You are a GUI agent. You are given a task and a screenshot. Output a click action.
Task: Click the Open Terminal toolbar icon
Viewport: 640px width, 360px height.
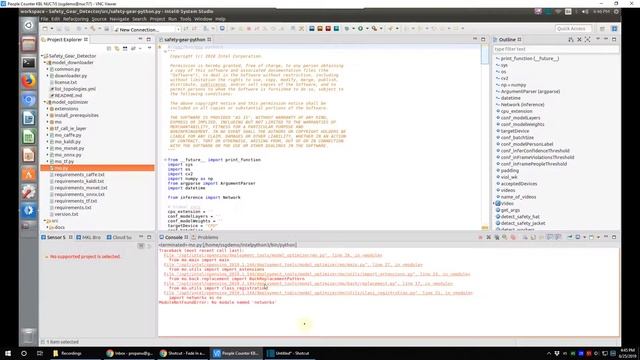[x=222, y=29]
